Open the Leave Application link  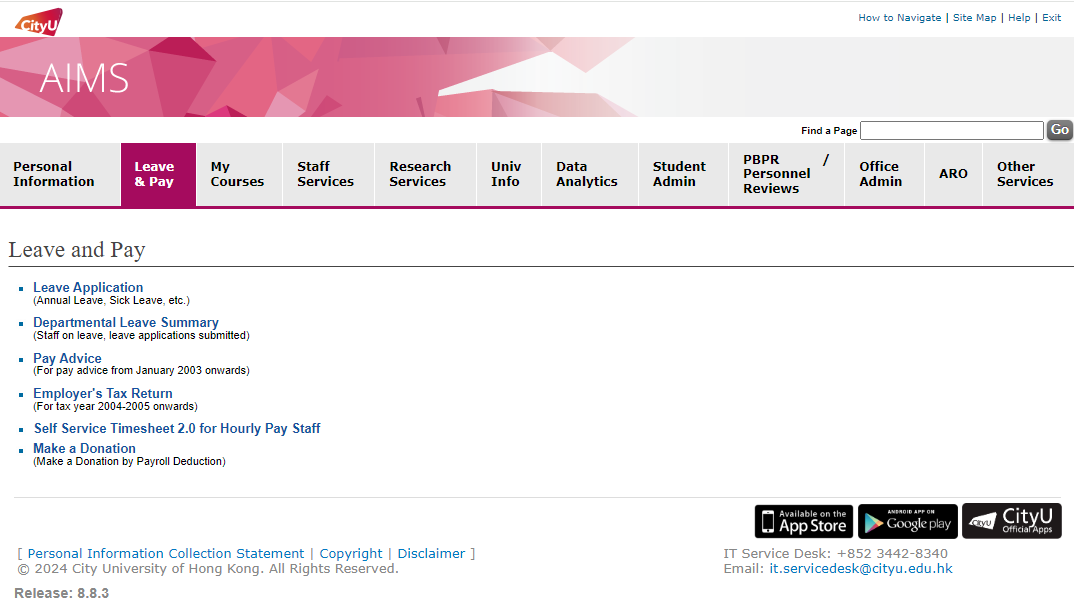click(x=88, y=287)
